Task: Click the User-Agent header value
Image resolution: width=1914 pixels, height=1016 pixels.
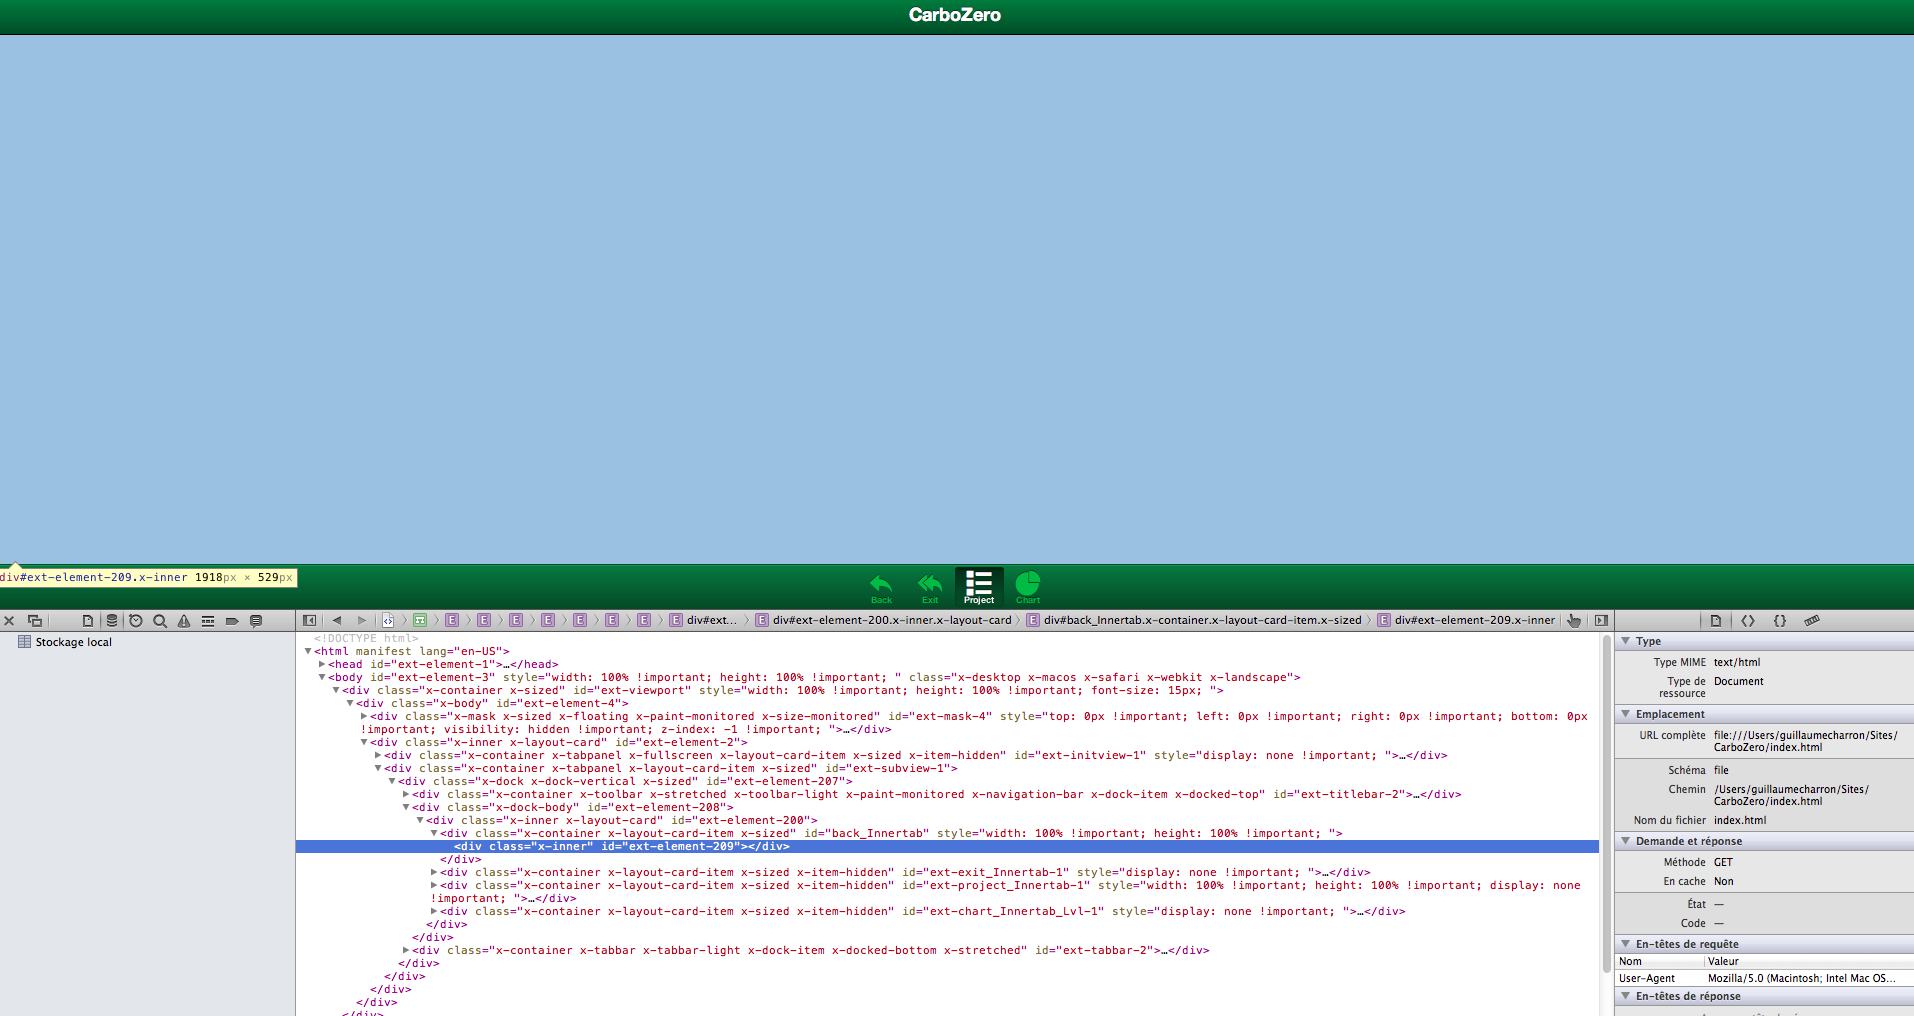Action: (x=1801, y=978)
